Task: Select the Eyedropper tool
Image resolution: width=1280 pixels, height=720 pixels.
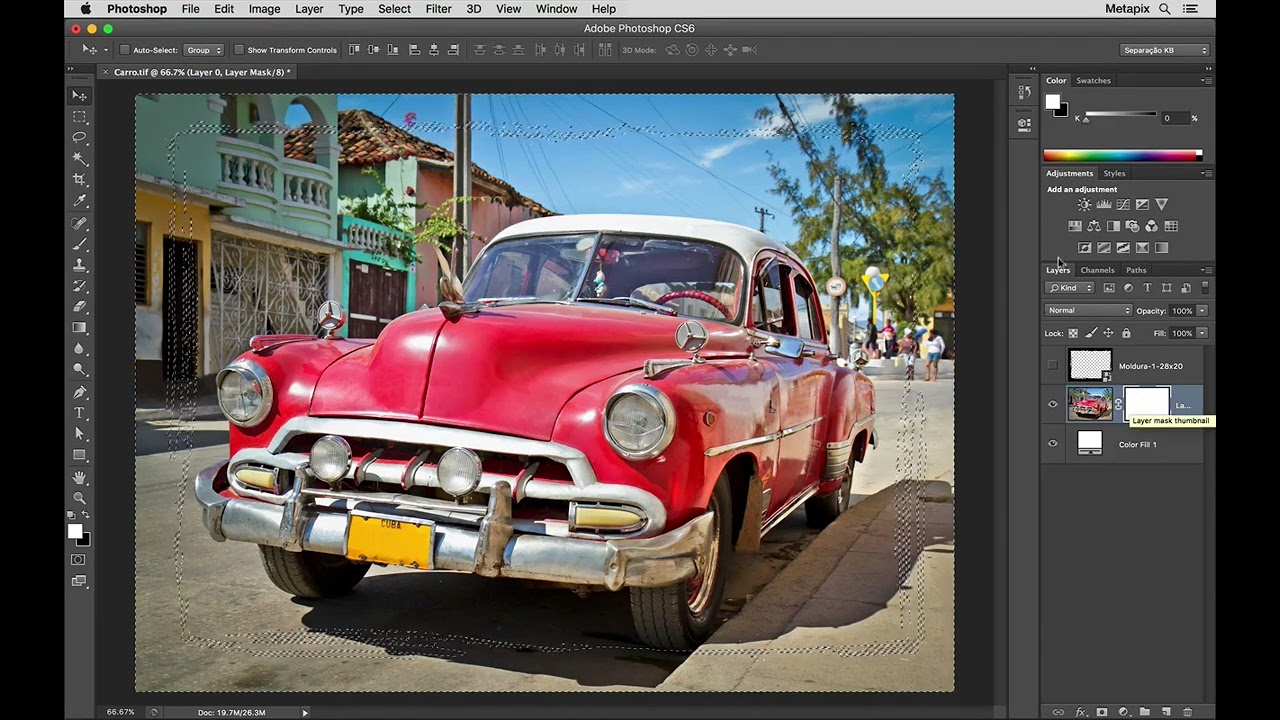Action: (79, 201)
